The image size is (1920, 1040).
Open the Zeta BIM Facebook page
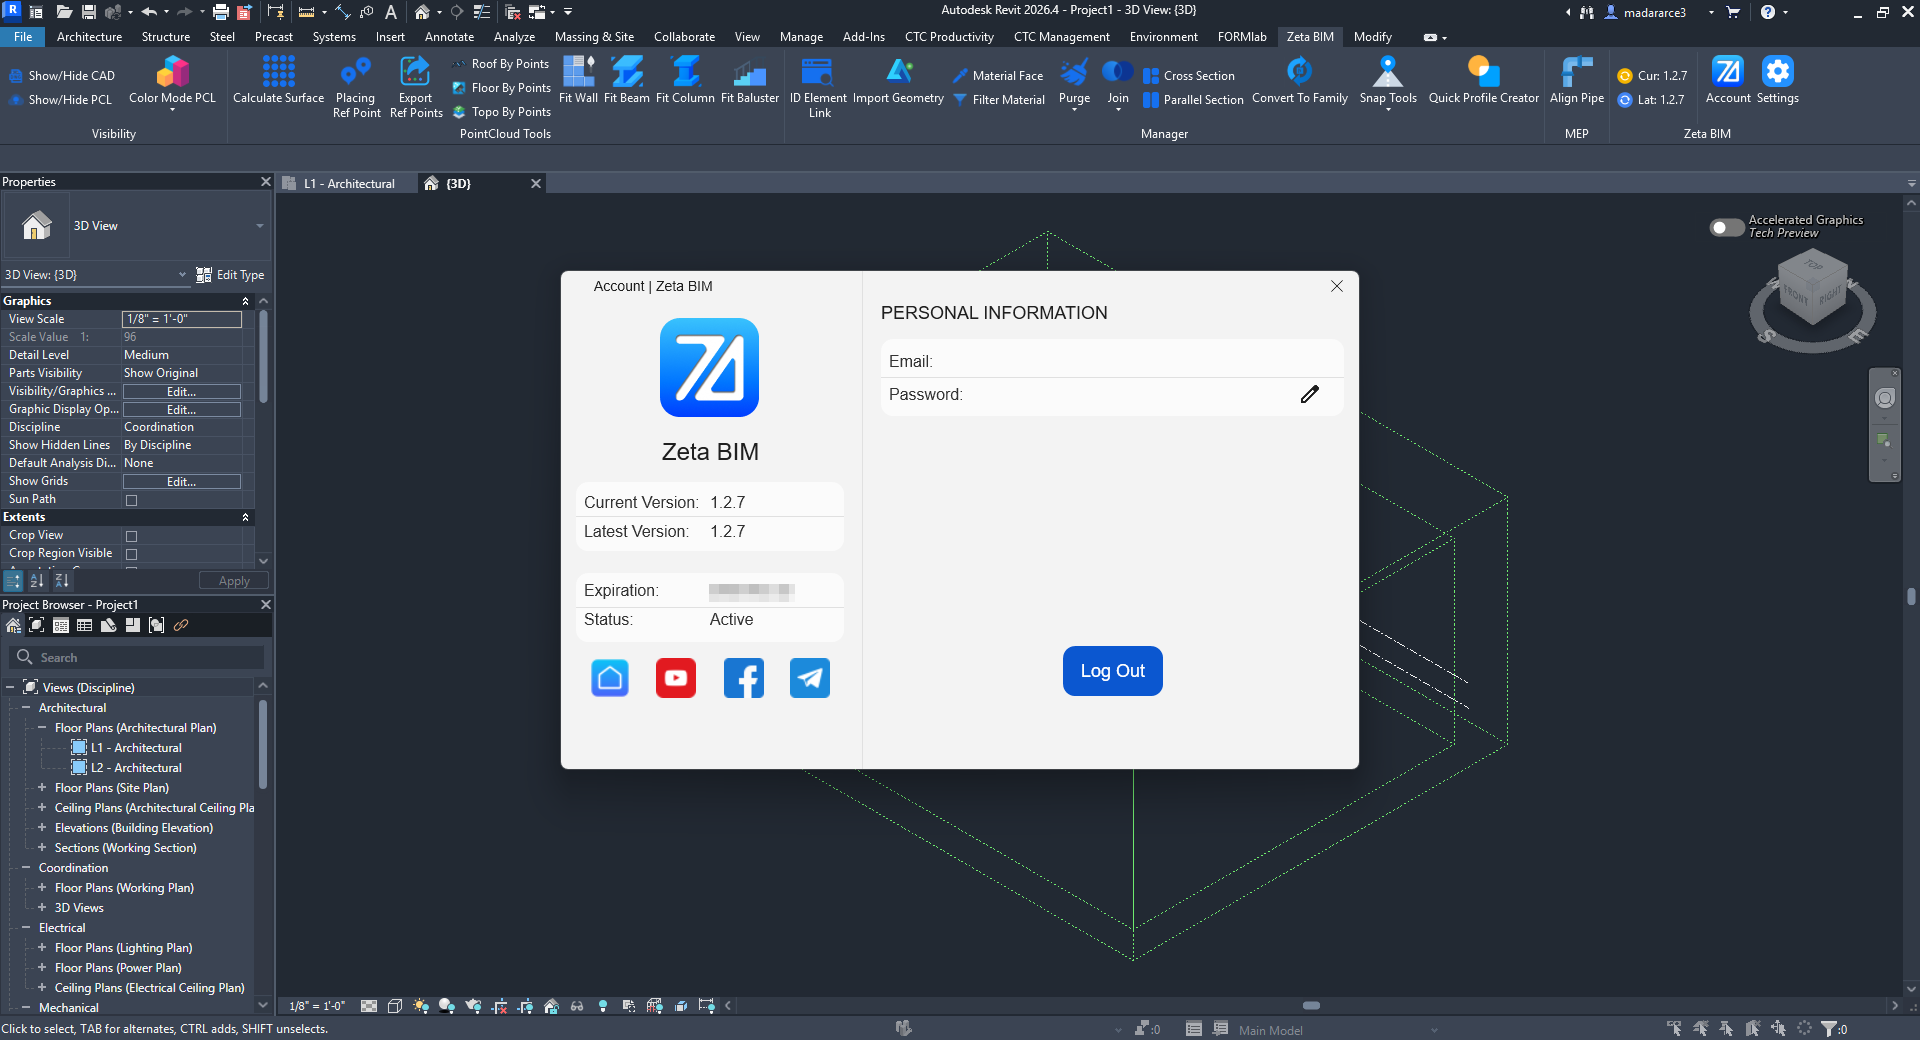click(743, 678)
